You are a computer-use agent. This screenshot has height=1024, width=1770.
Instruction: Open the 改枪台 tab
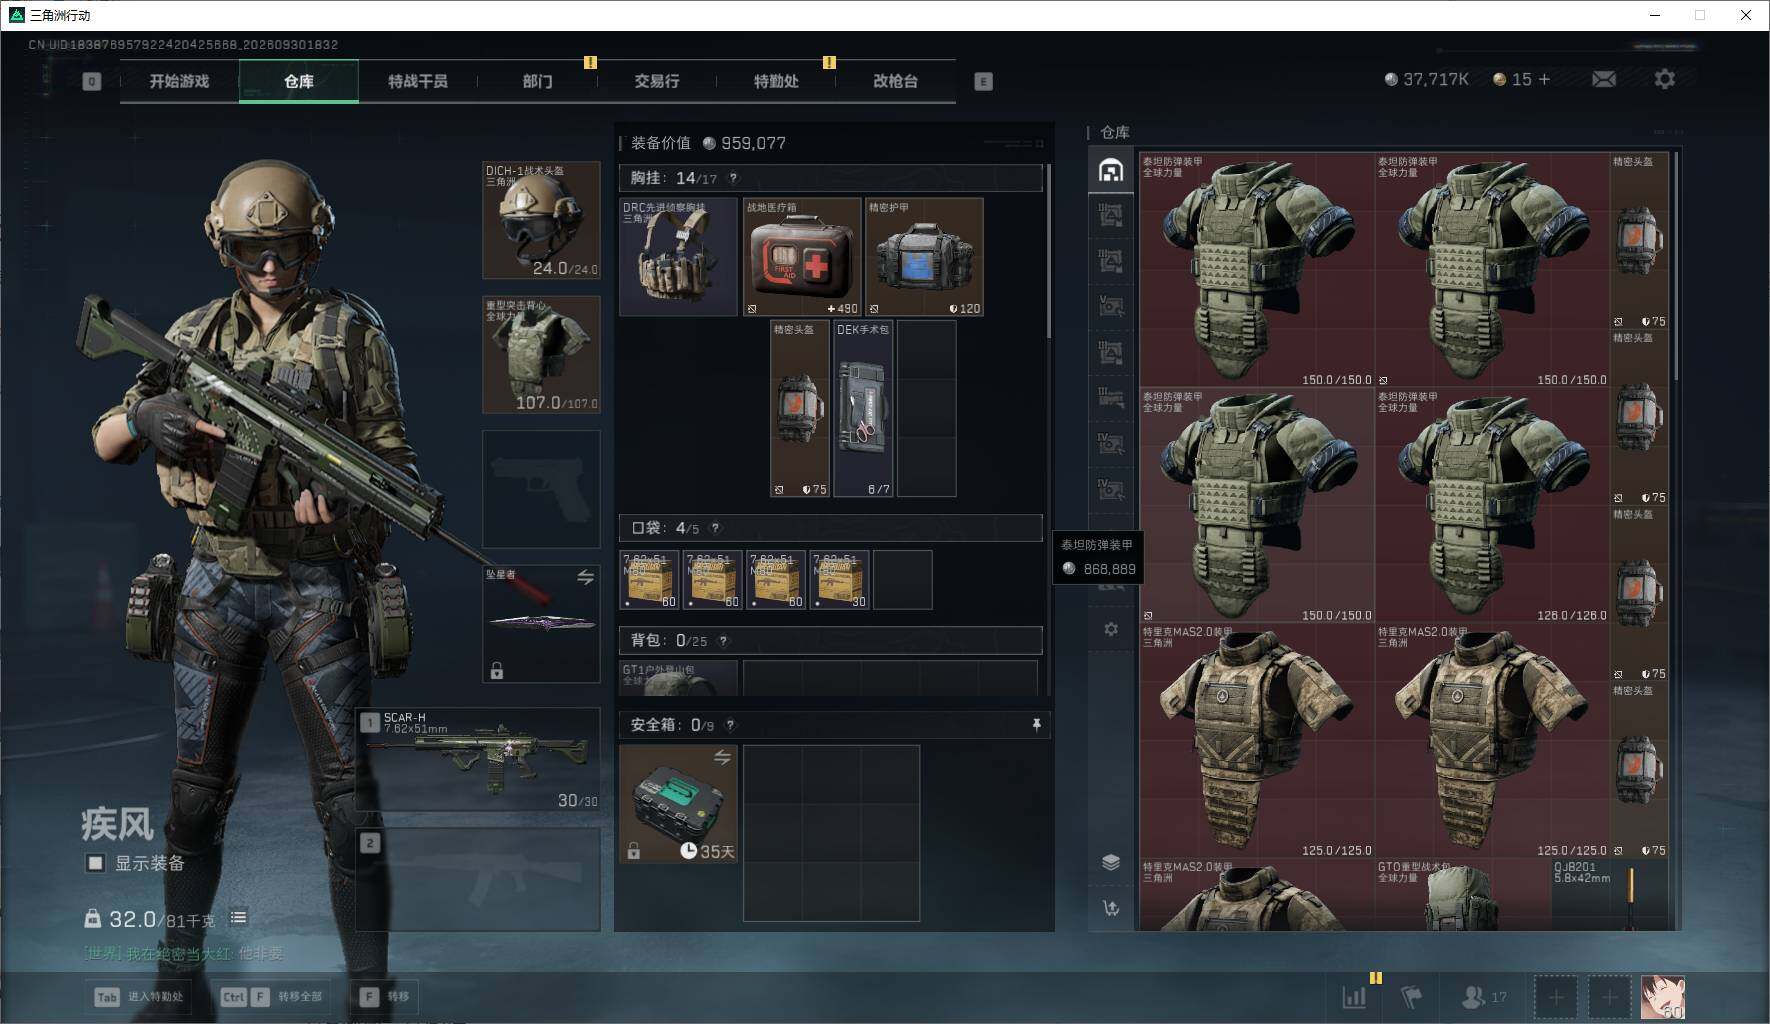(x=895, y=81)
